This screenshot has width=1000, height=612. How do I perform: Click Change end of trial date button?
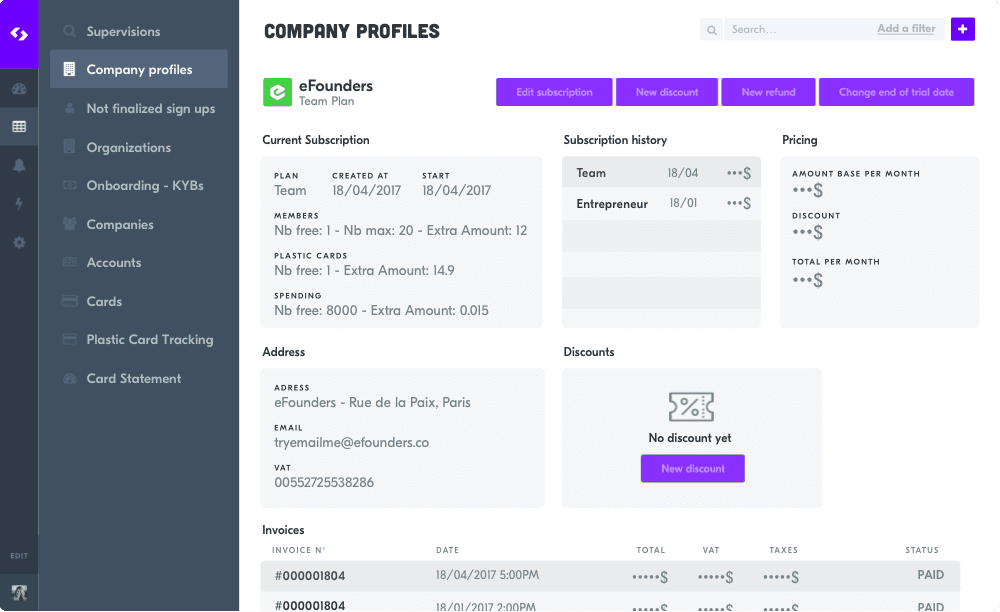point(896,92)
